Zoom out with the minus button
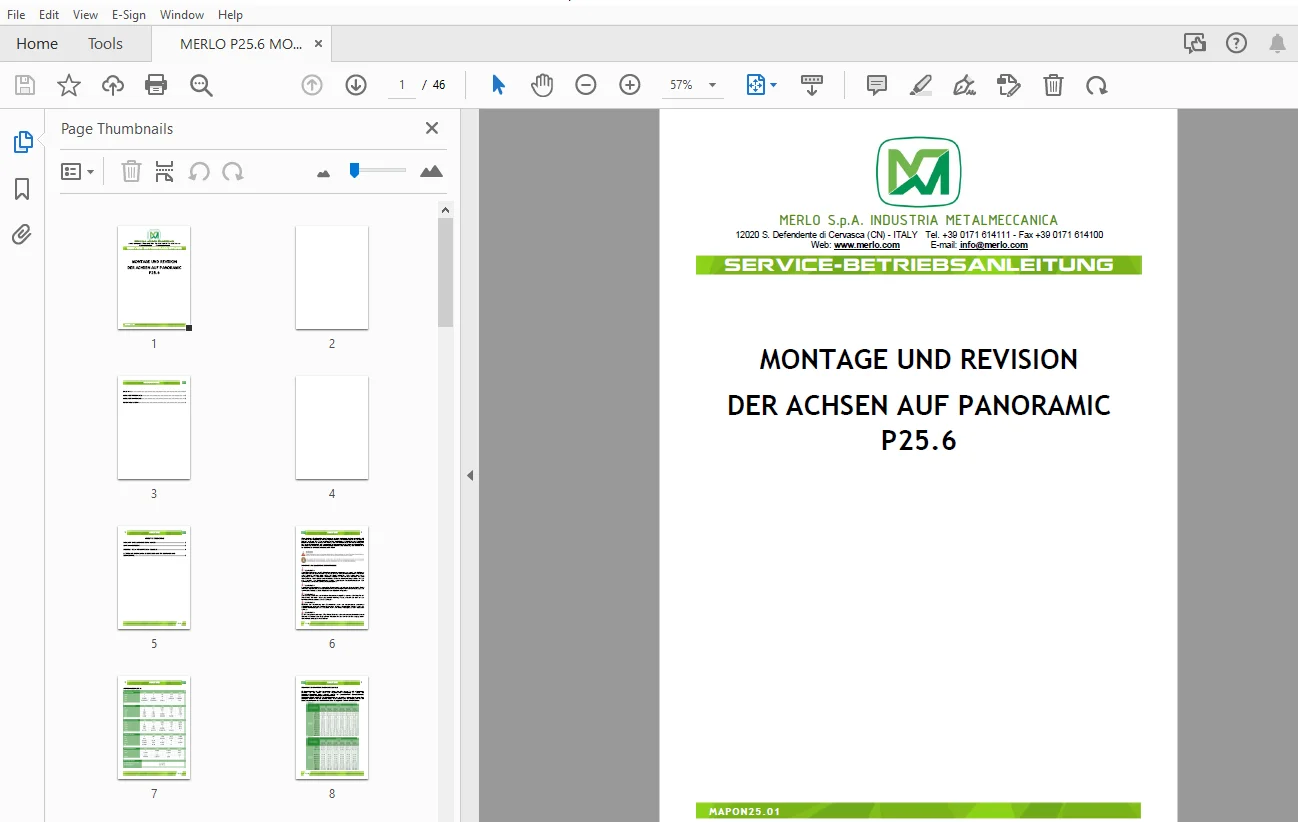Screen dimensions: 1298x822 (x=586, y=85)
